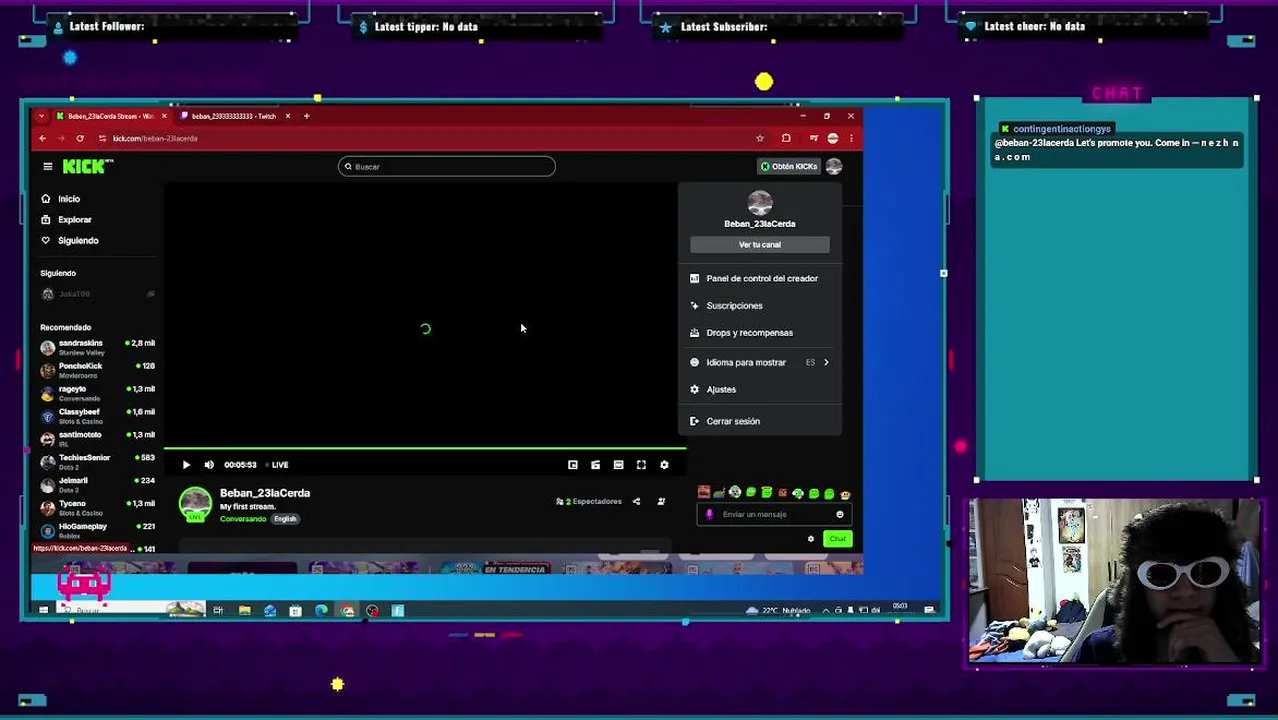This screenshot has height=720, width=1278.
Task: Click 2 Espectadores viewer count
Action: tap(589, 502)
